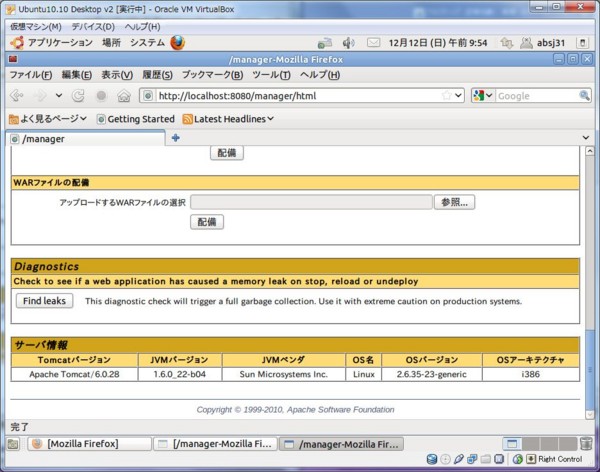Click the Google search input field
Image resolution: width=600 pixels, height=472 pixels.
click(x=537, y=96)
